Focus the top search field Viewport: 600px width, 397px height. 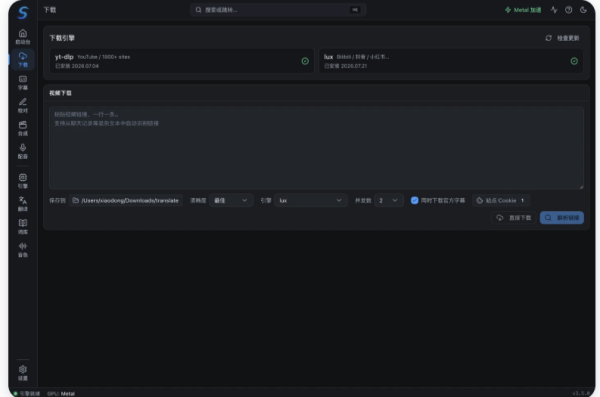278,10
